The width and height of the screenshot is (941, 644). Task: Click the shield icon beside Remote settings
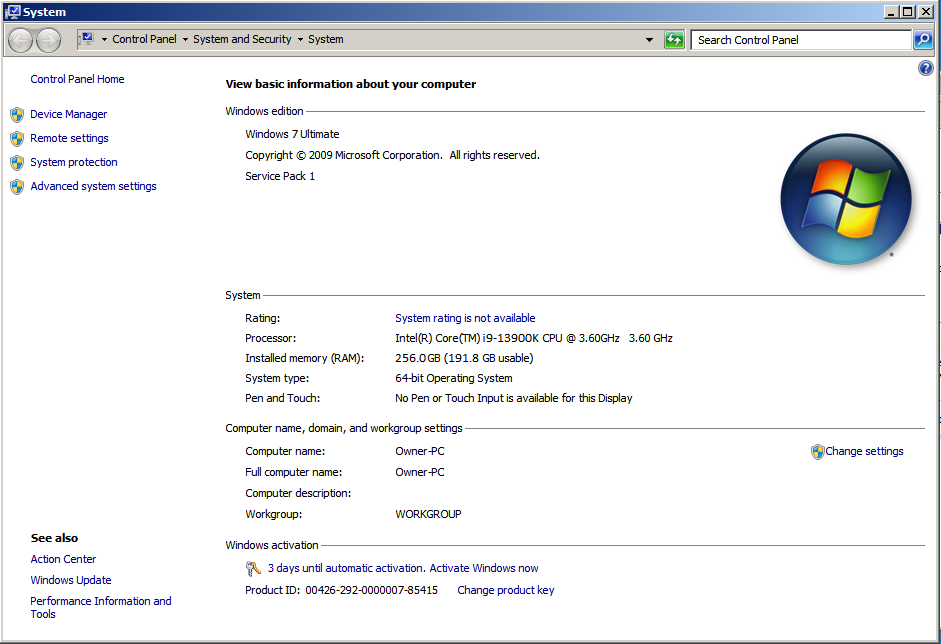coord(17,139)
